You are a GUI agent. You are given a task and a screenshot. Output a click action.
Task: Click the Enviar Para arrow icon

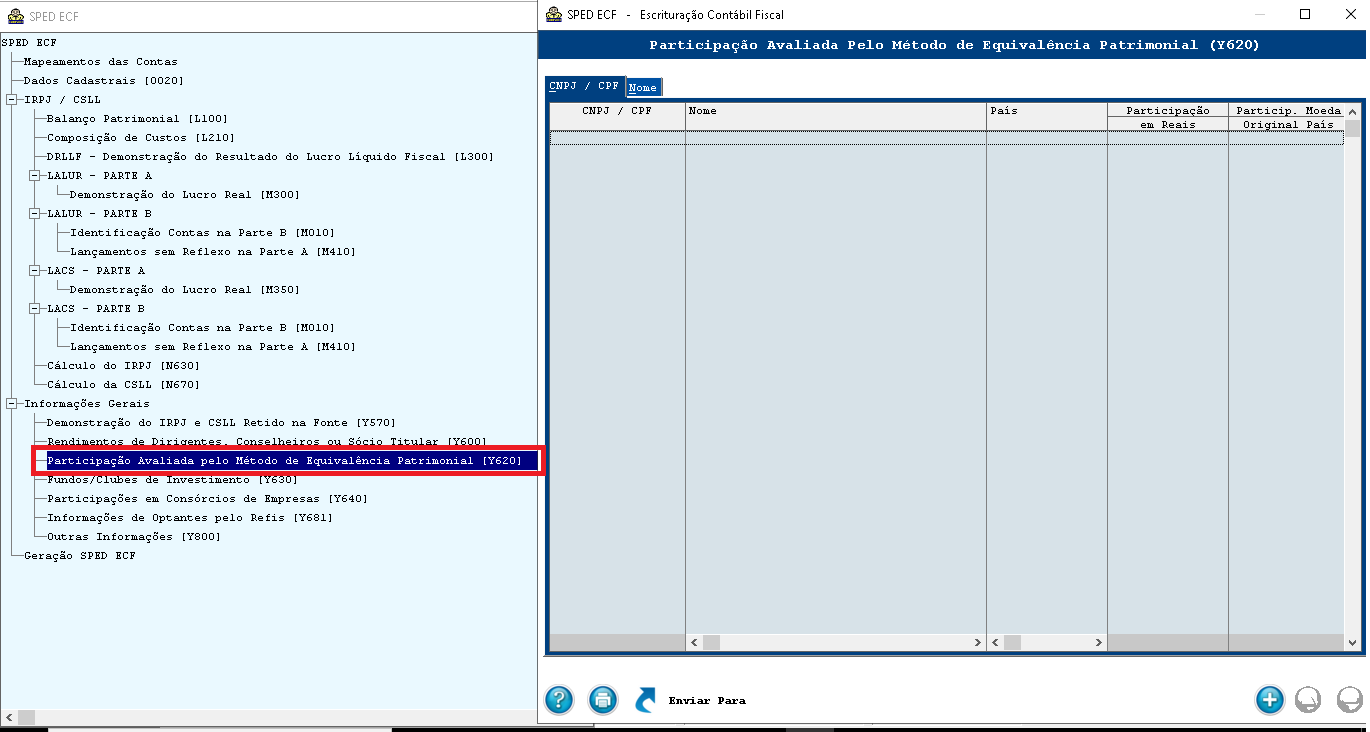tap(646, 700)
